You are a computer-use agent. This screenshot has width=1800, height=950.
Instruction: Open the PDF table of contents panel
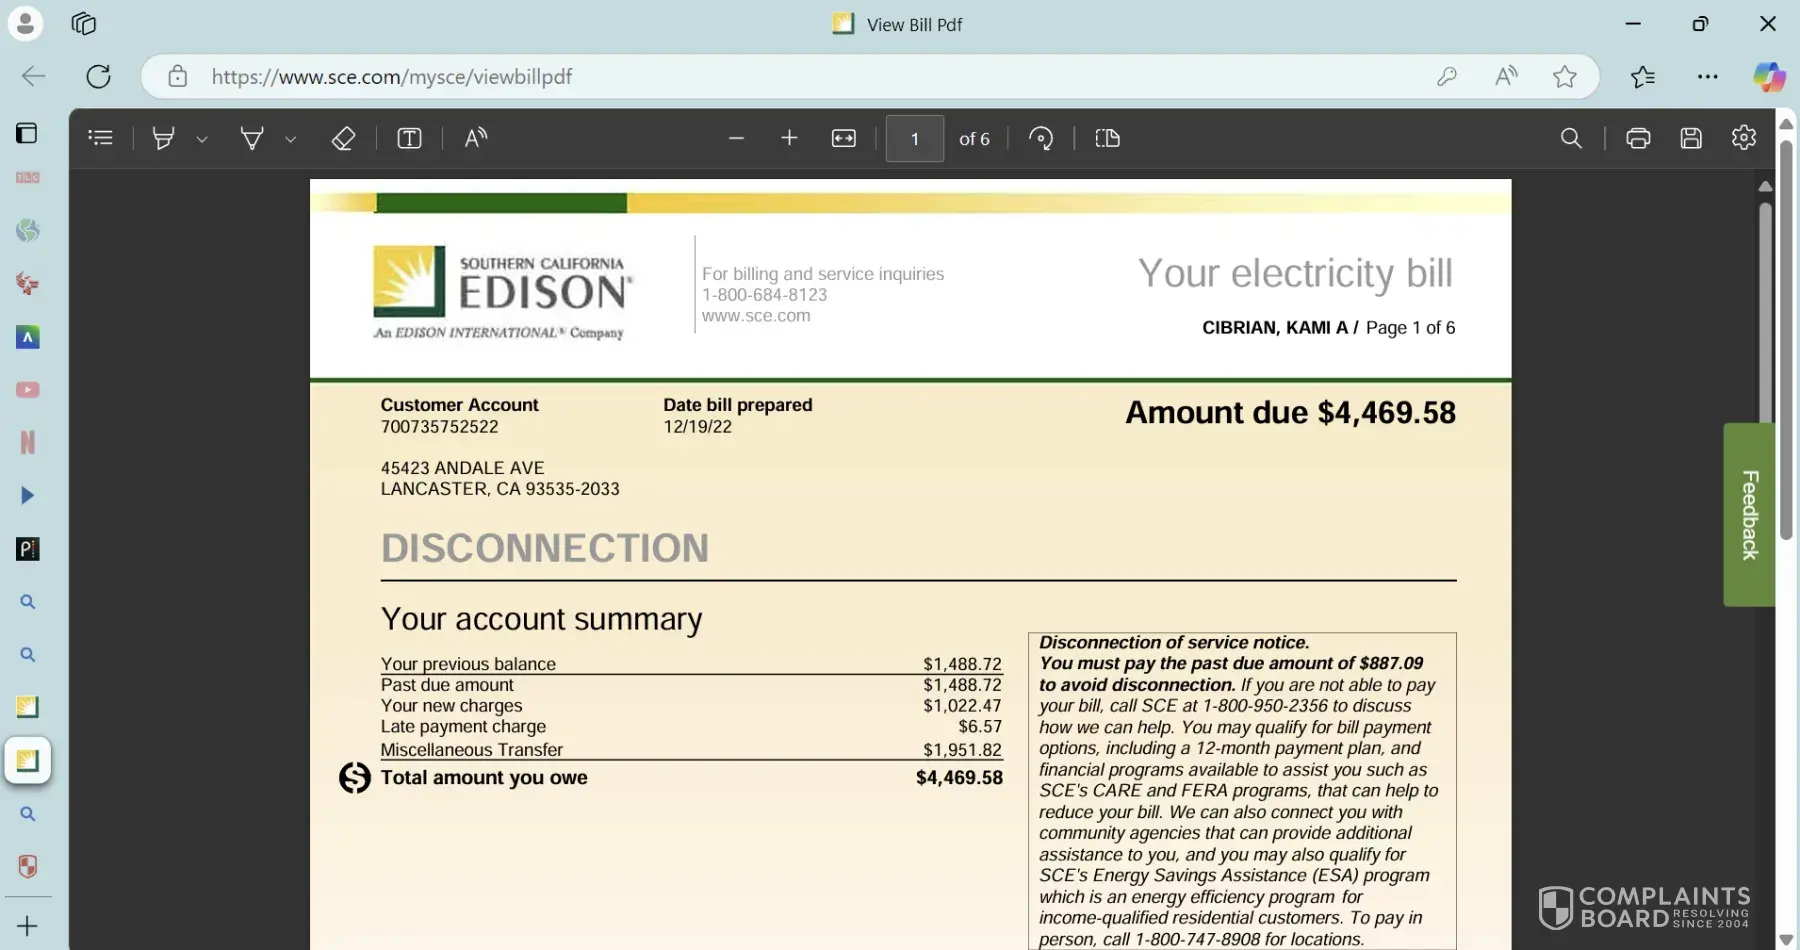point(101,138)
